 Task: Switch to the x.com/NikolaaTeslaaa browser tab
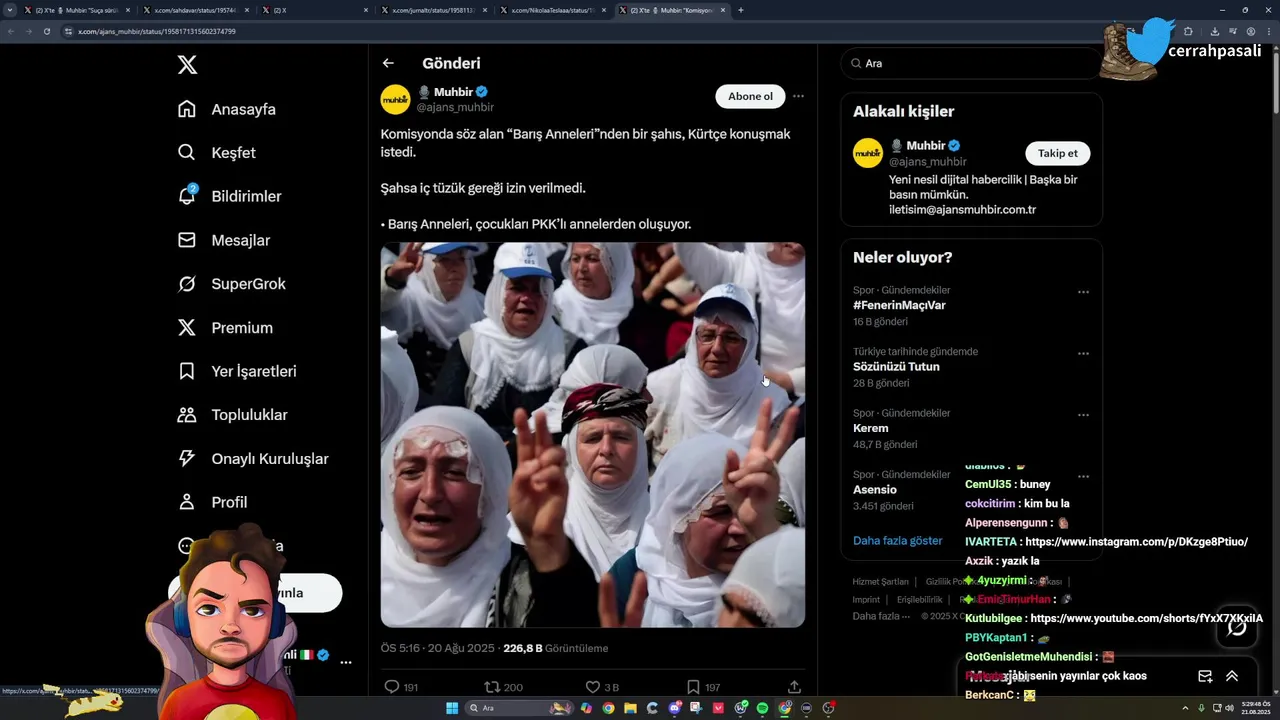coord(553,10)
